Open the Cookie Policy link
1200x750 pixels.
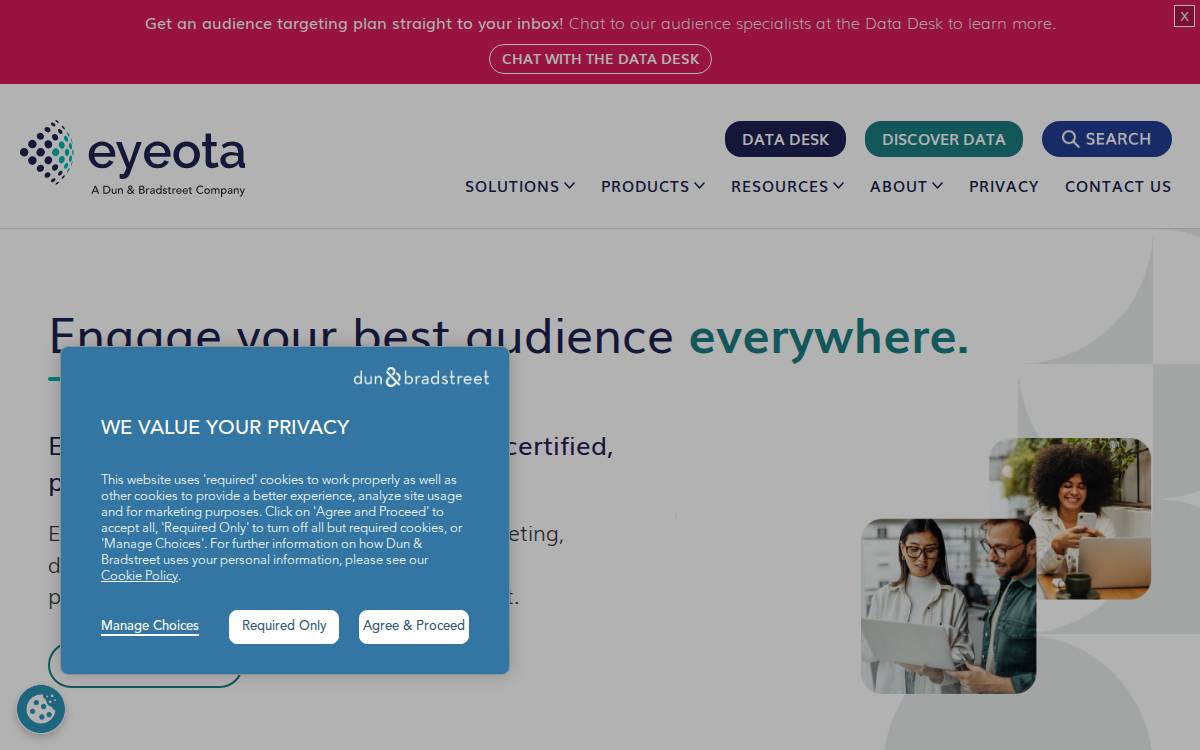coord(139,576)
